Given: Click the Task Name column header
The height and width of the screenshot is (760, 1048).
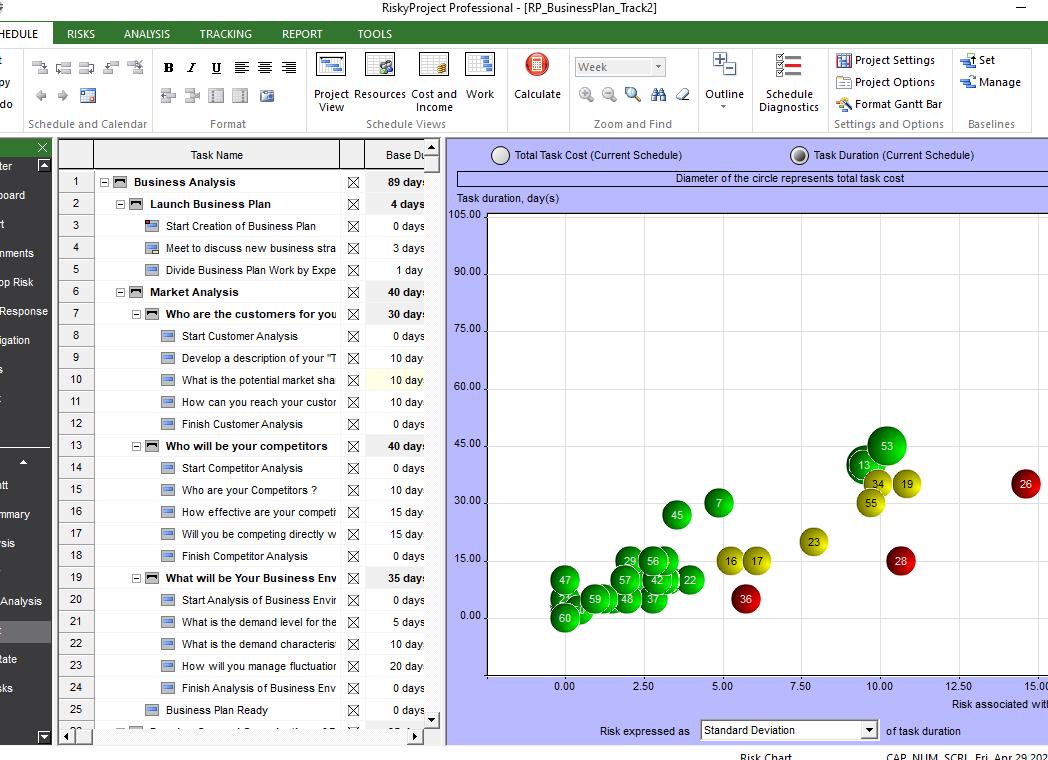Looking at the screenshot, I should click(x=217, y=155).
